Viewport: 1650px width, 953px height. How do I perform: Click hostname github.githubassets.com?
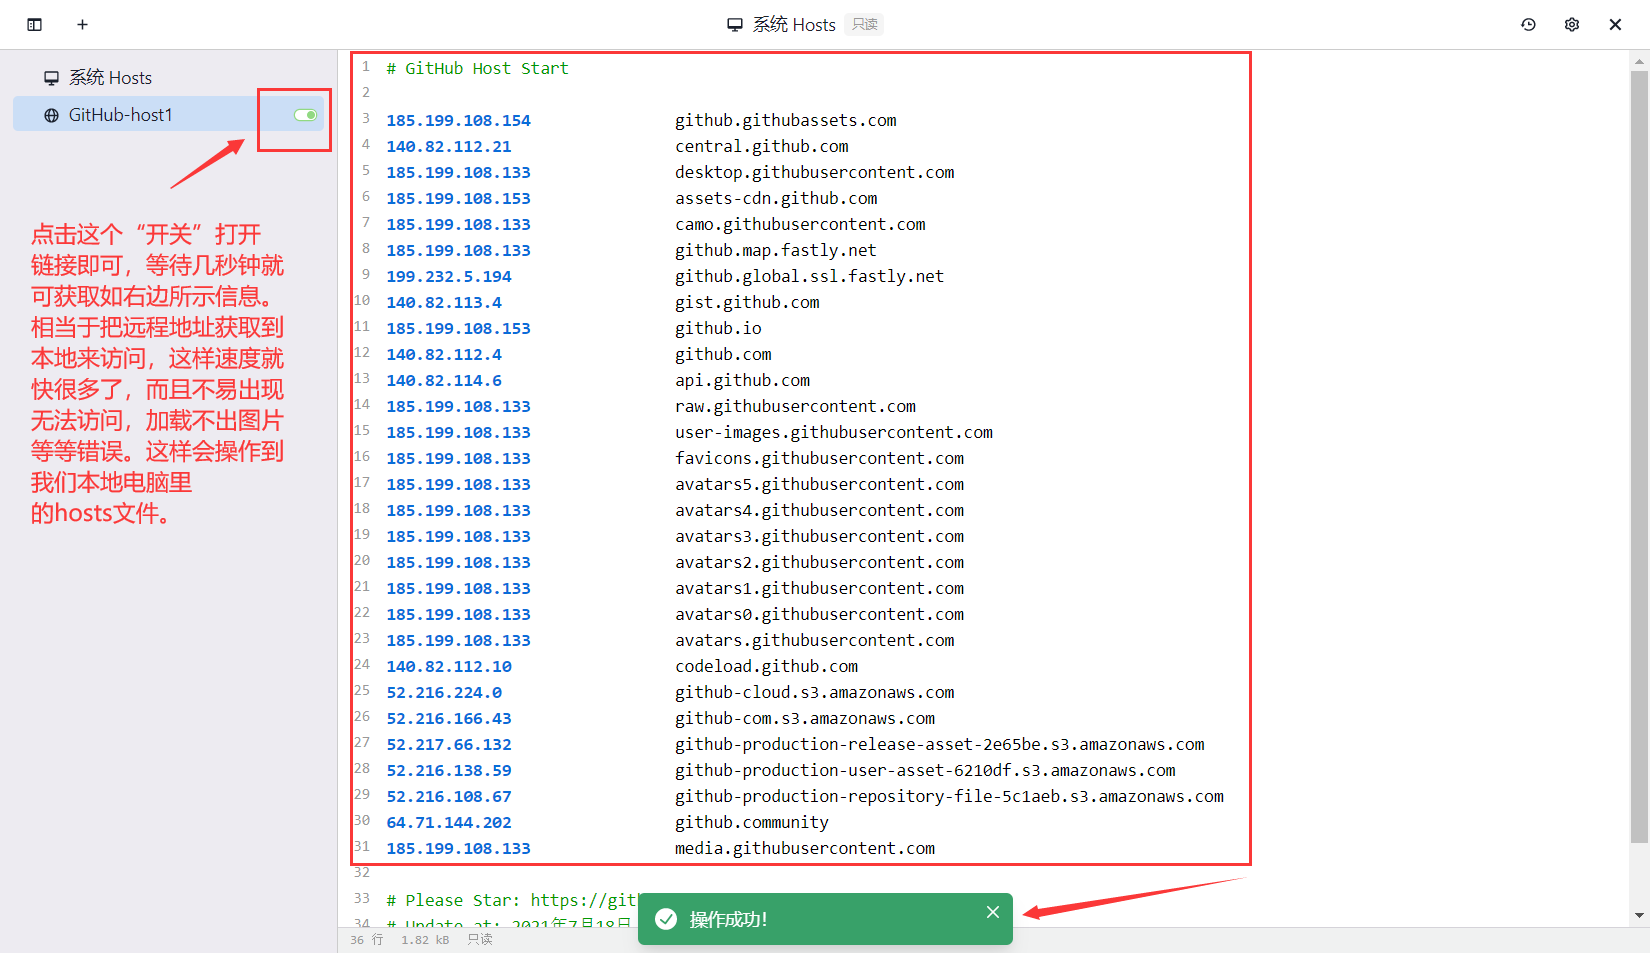[785, 120]
